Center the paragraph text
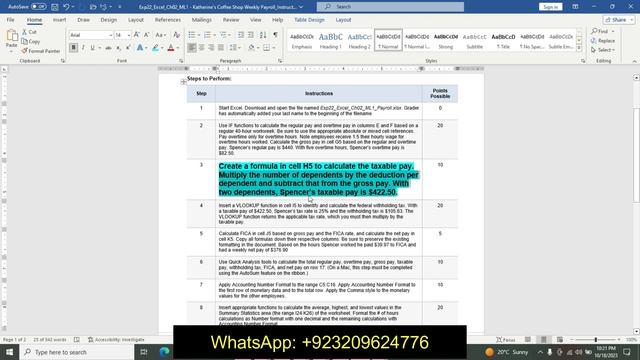This screenshot has height=360, width=640. [x=201, y=48]
